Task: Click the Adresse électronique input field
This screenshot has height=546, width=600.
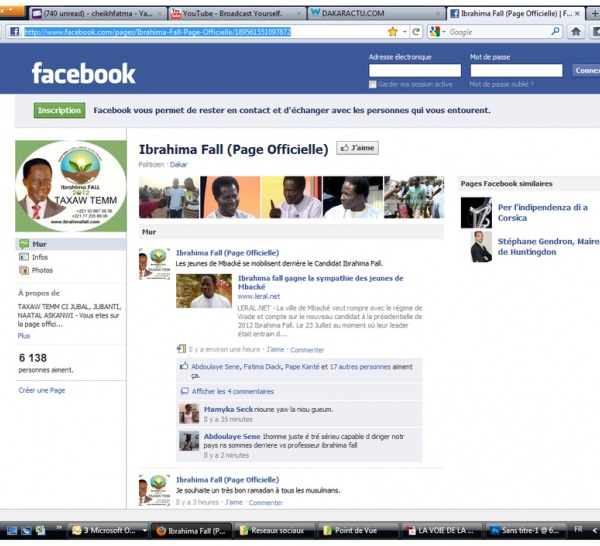Action: 415,70
